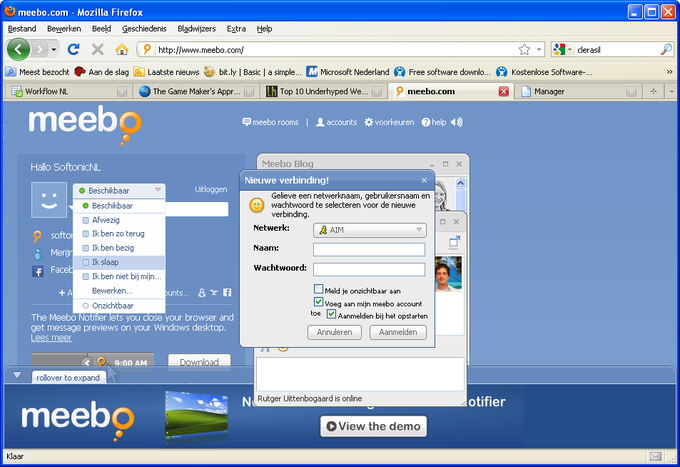Click the Facebook account icon in sidebar

point(38,271)
